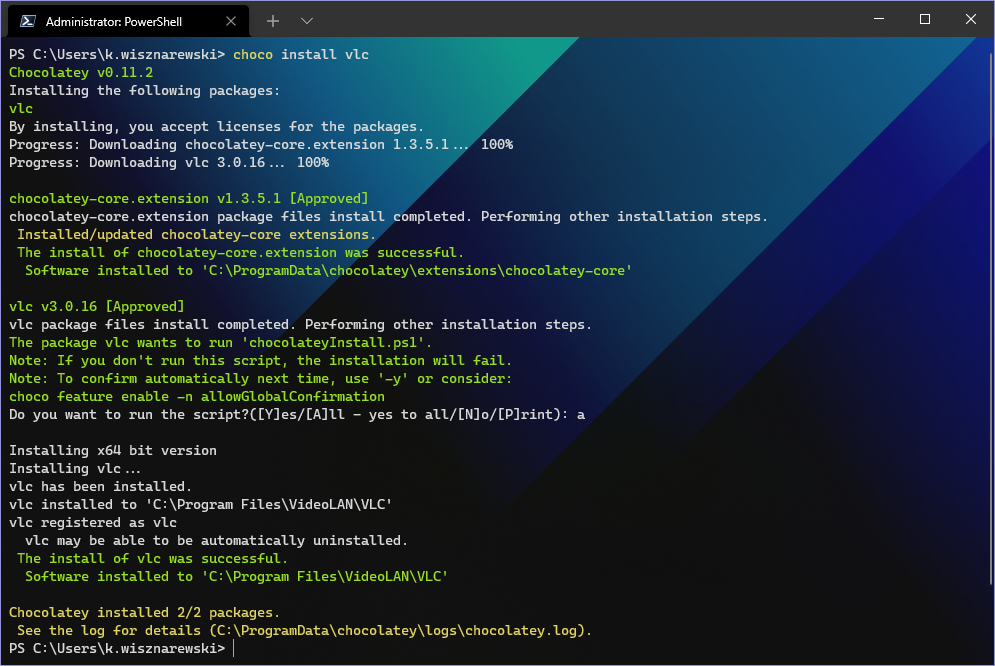
Task: Click the 'Downloading vlc 3.0.16' progress line
Action: pos(169,162)
